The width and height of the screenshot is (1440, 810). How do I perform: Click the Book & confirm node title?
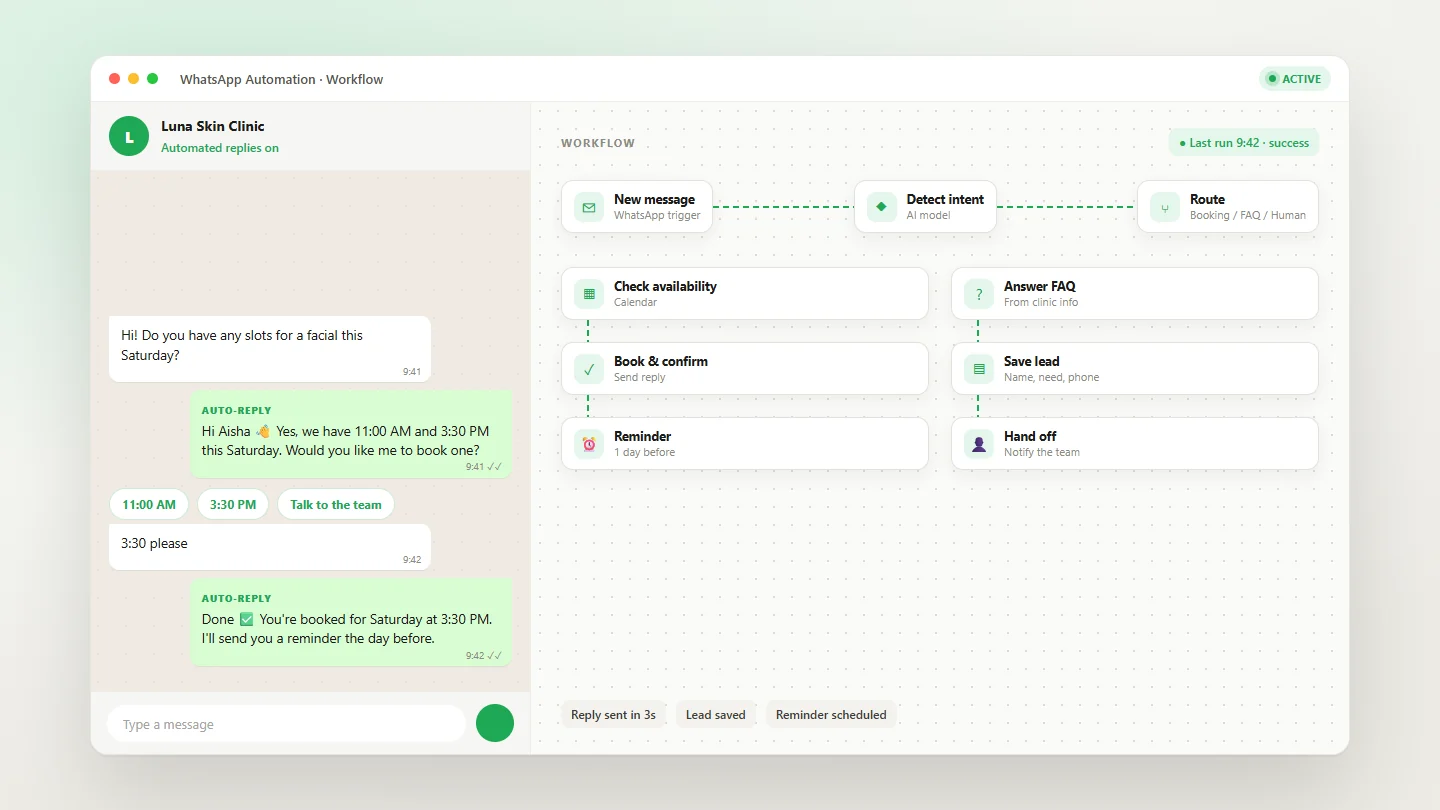[x=661, y=362]
